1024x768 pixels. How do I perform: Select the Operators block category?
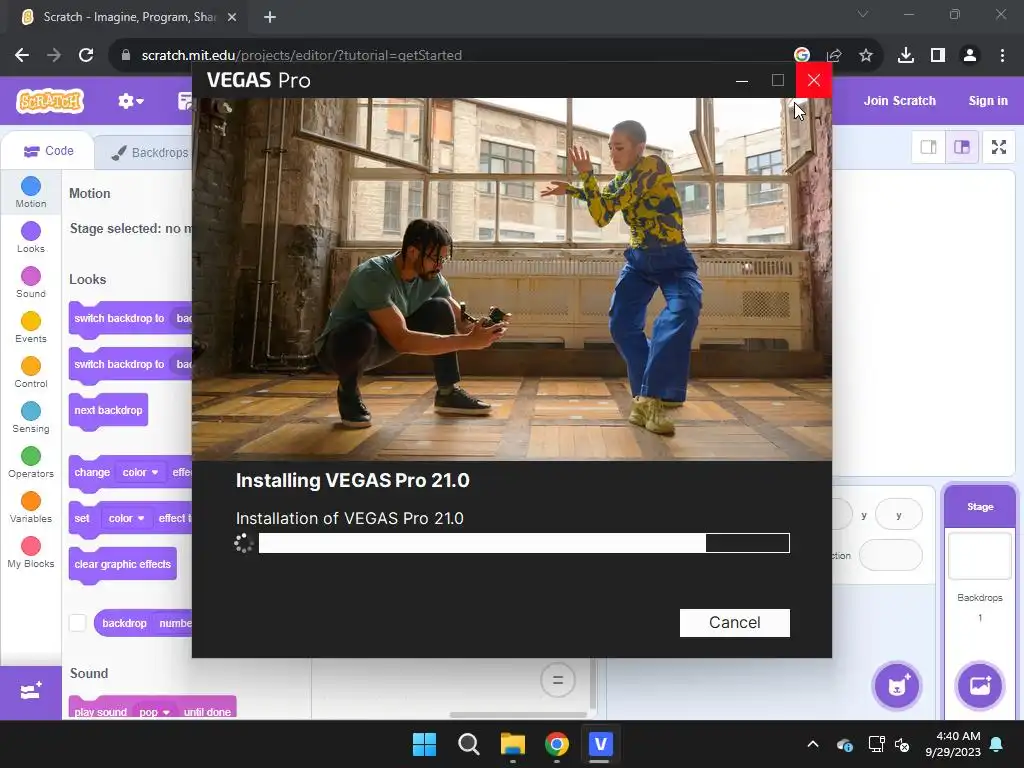coord(31,462)
